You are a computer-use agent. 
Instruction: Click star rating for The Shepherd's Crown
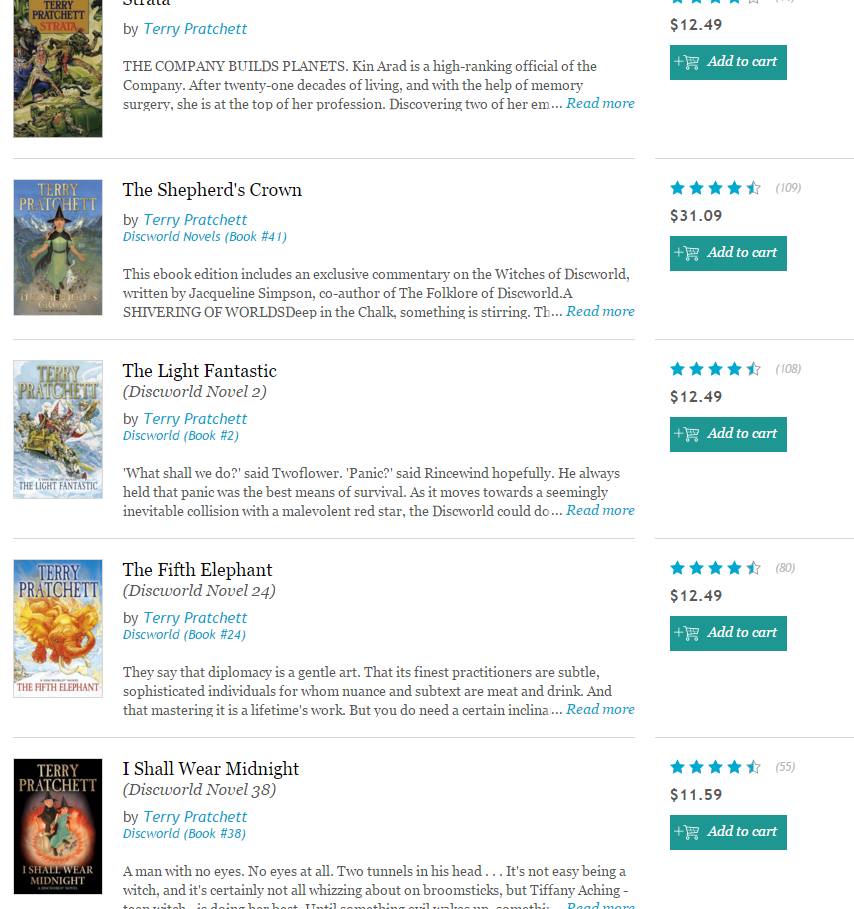pos(715,188)
